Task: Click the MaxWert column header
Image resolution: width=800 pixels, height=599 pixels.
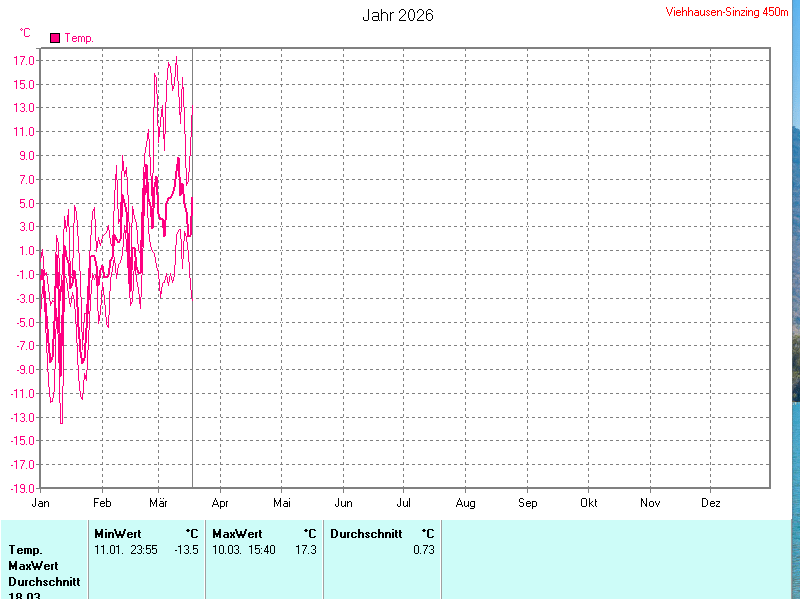Action: click(237, 534)
